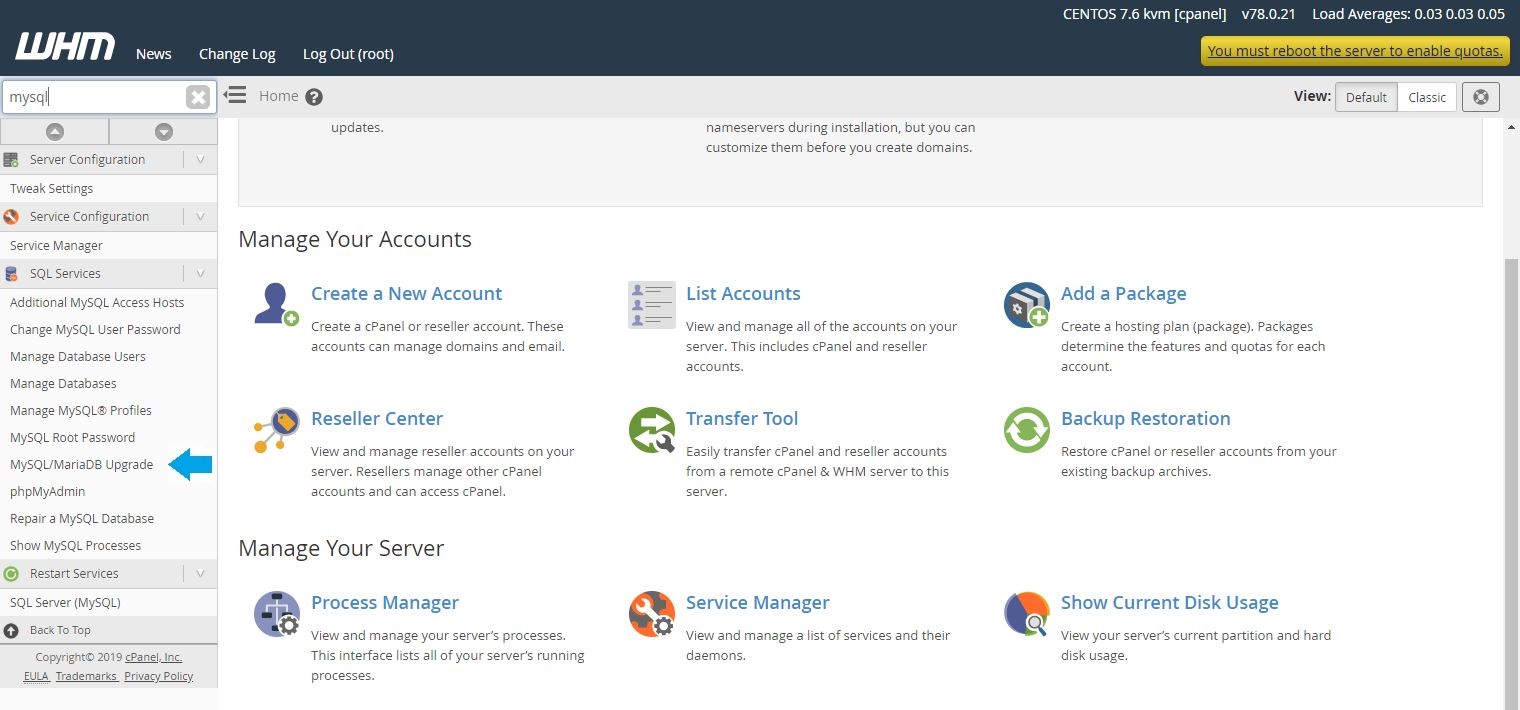Image resolution: width=1520 pixels, height=710 pixels.
Task: Open Manage MySQL® Profiles
Action: tap(81, 411)
